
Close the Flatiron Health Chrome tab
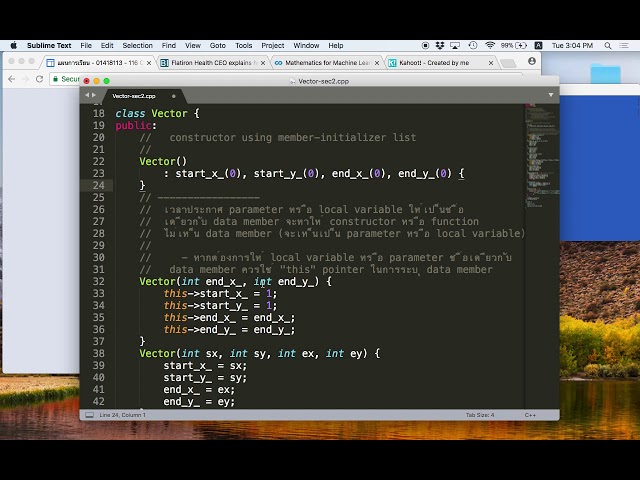(x=263, y=63)
